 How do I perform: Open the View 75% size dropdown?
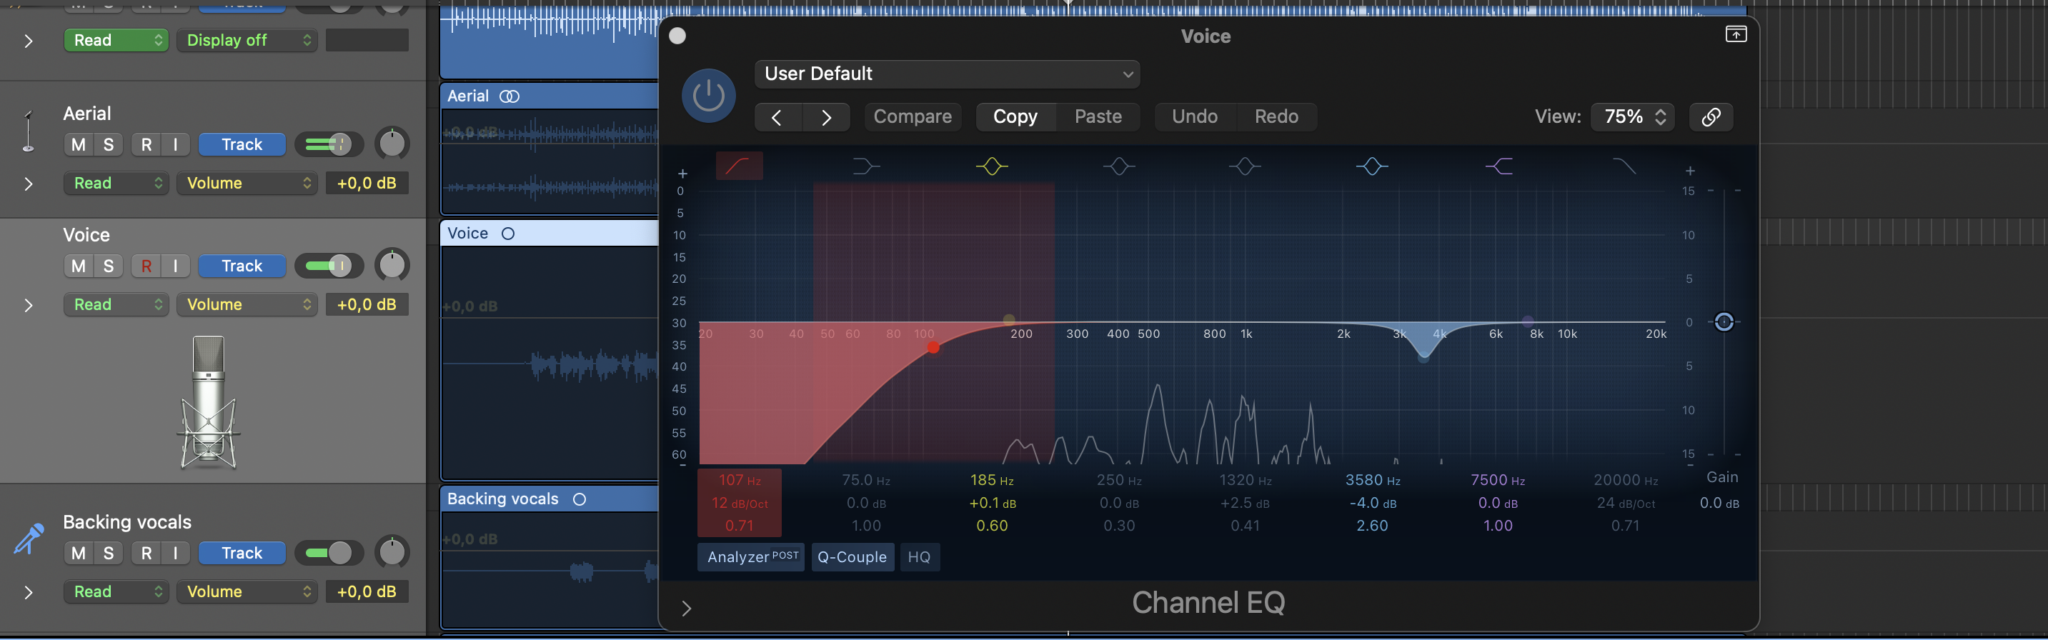tap(1632, 117)
